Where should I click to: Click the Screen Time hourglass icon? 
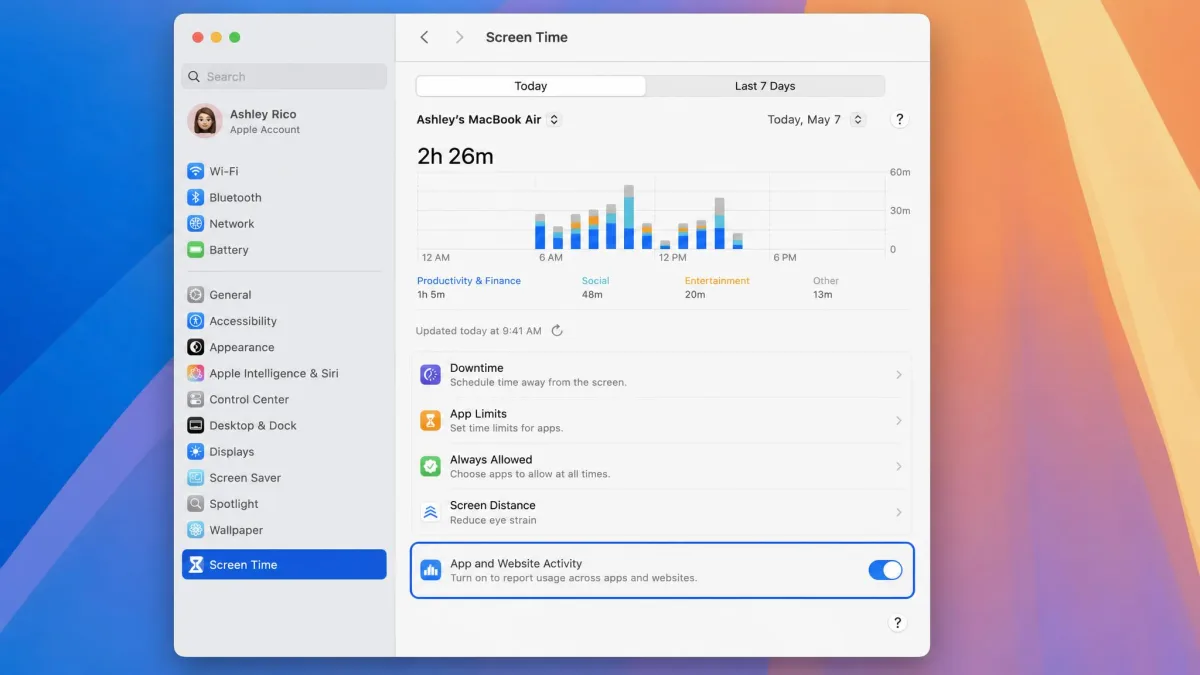pos(196,564)
